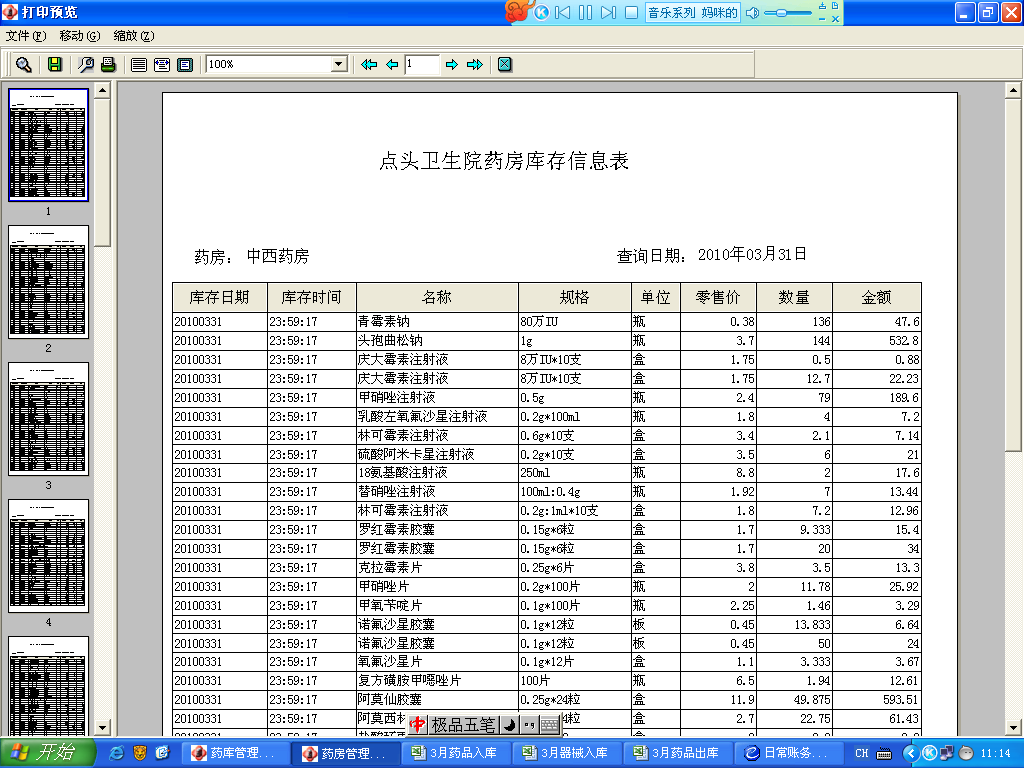
Task: Go to previous page left arrow
Action: click(x=392, y=65)
